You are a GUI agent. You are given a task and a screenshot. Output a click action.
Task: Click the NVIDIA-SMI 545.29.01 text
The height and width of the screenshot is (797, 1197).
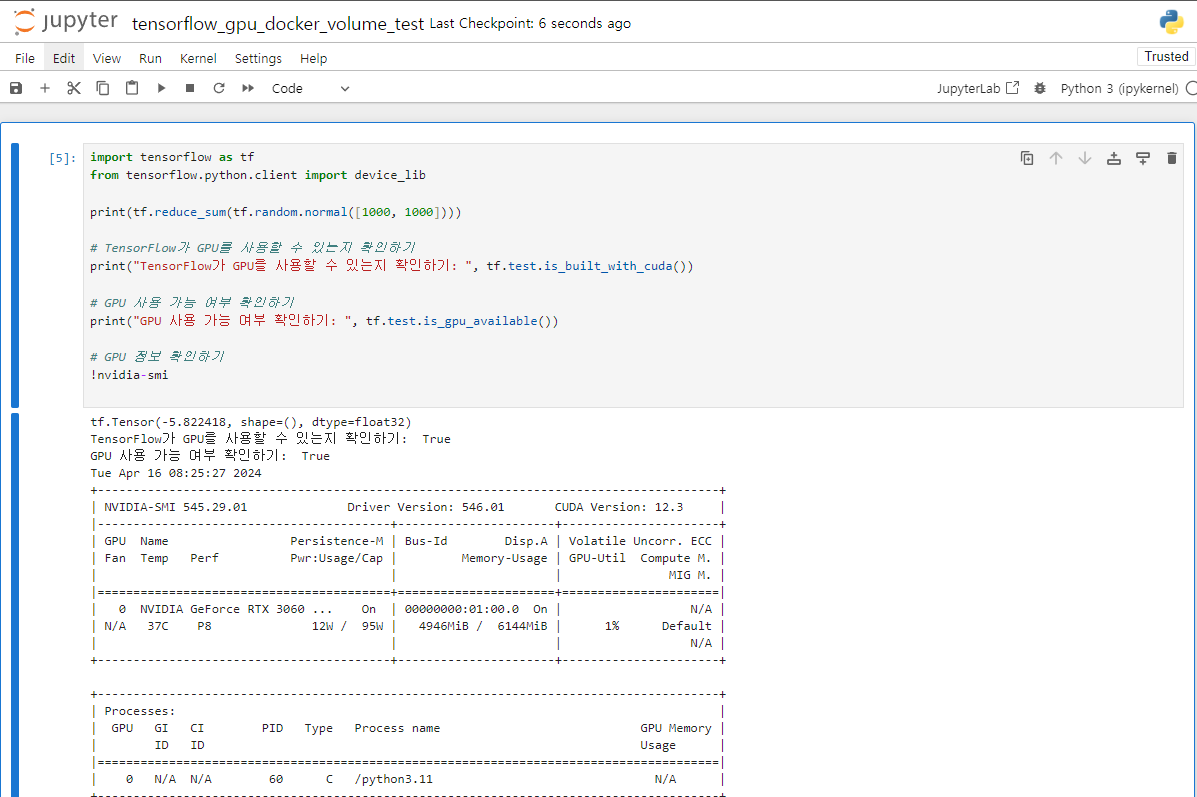(x=176, y=507)
